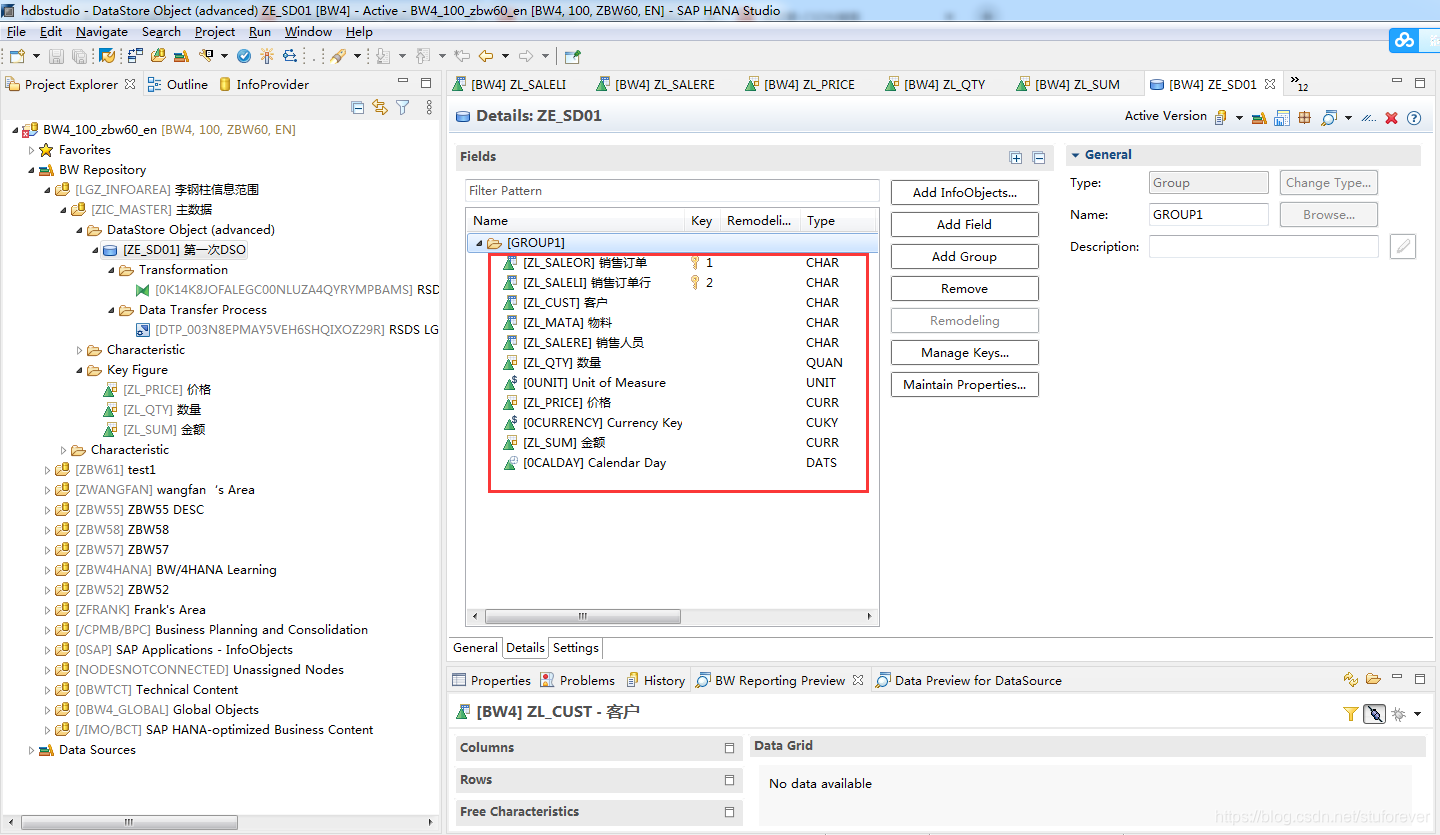Toggle the pressed plug icon in BW Reporting Preview
This screenshot has width=1440, height=835.
1374,714
